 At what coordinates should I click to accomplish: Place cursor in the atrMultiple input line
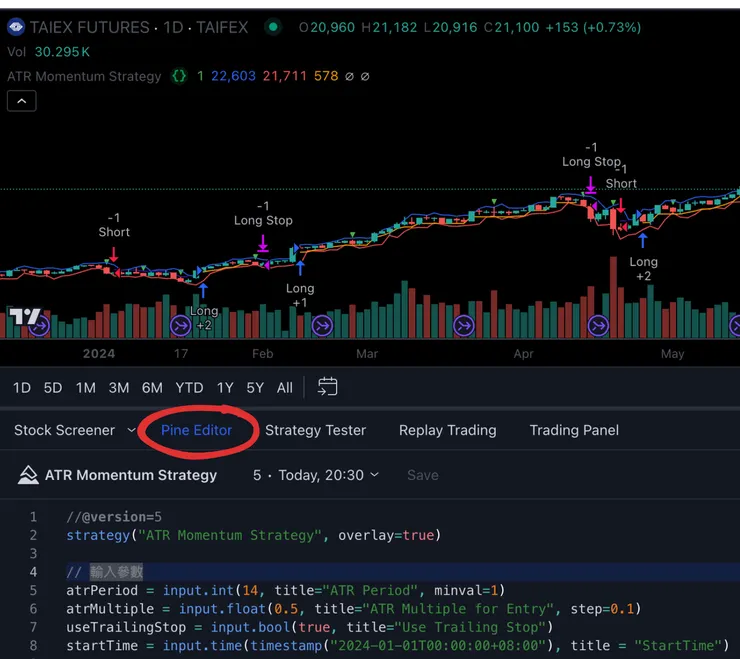[353, 609]
